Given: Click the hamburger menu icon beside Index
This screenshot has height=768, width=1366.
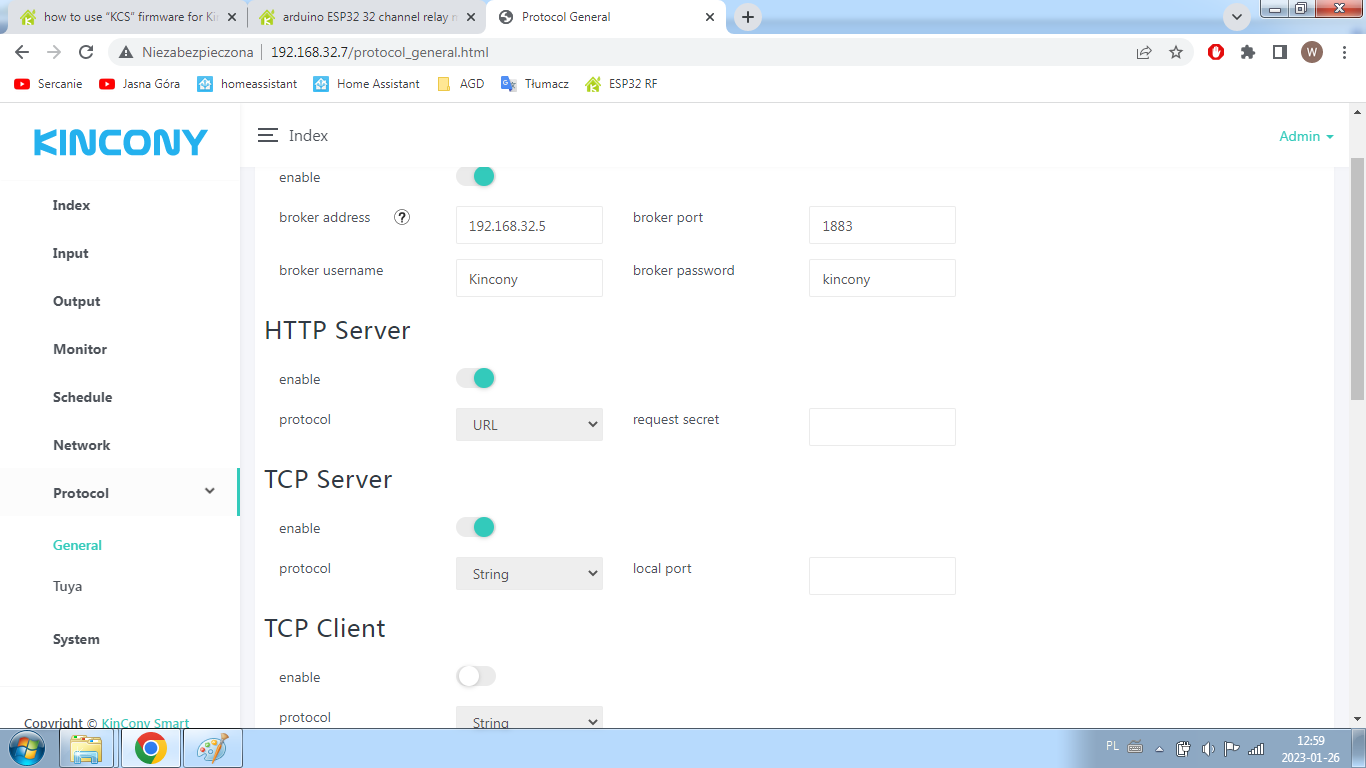Looking at the screenshot, I should (267, 135).
